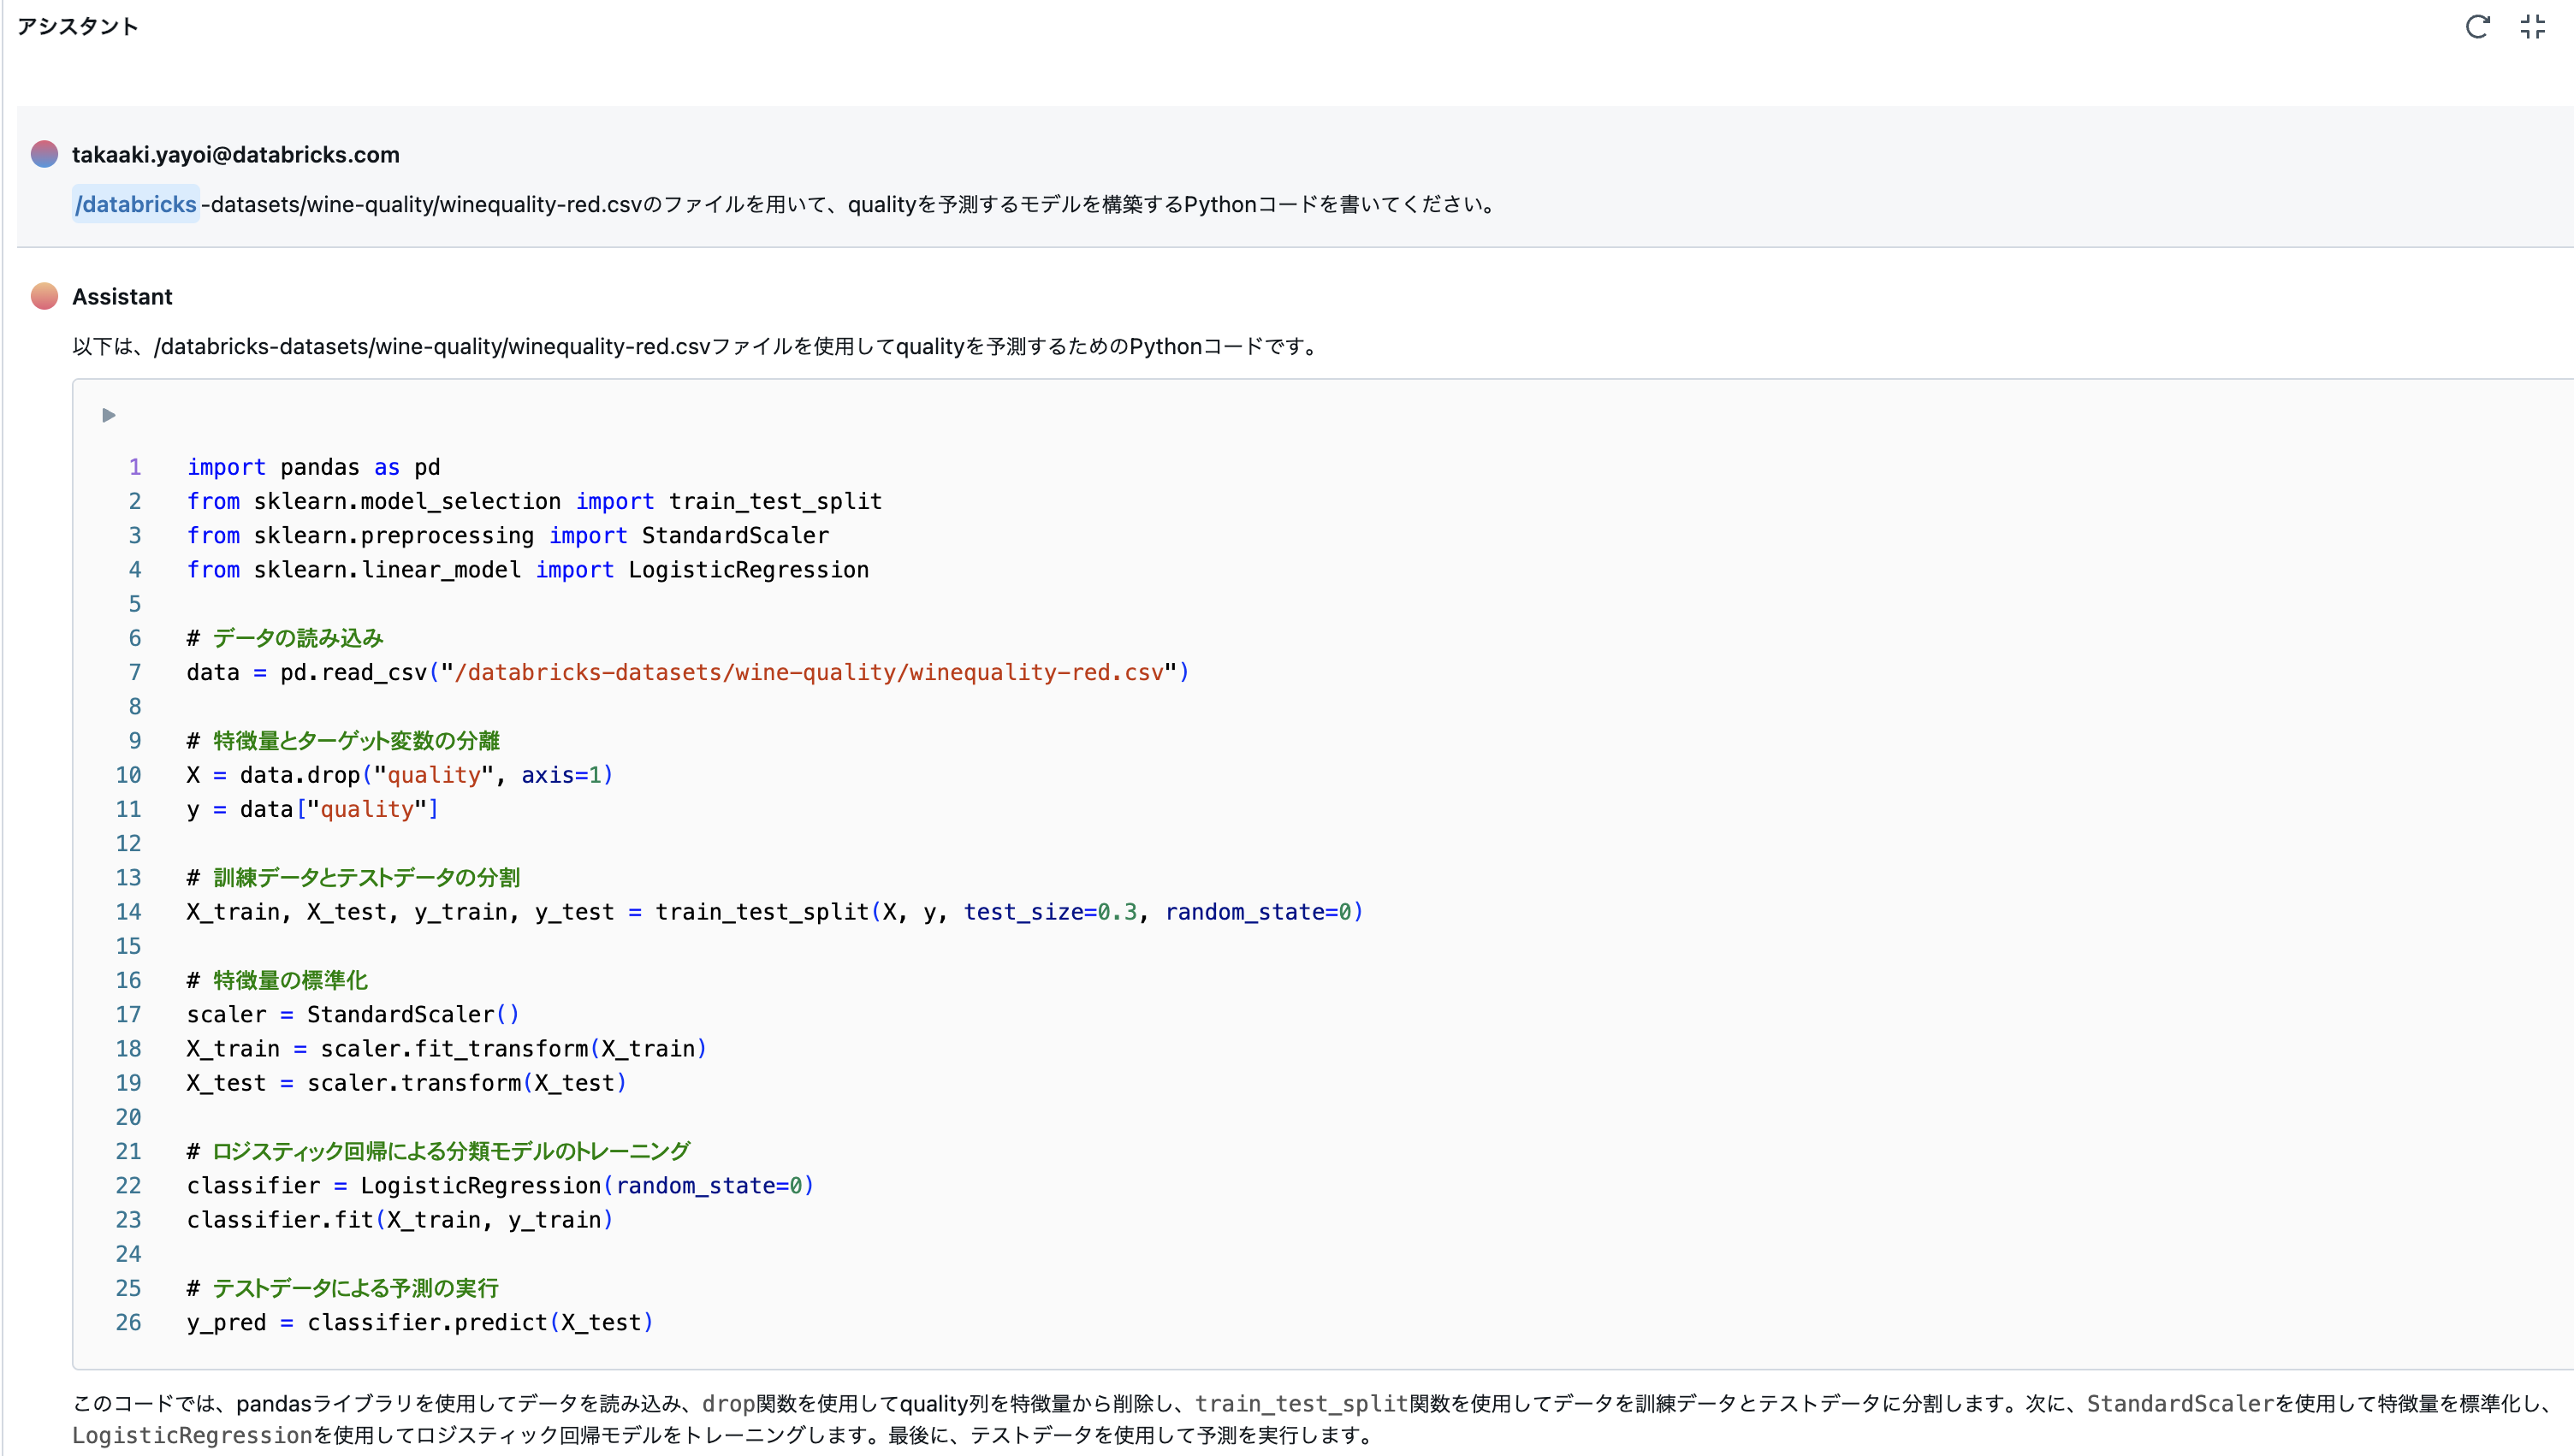Click the import pandas as pd line
The width and height of the screenshot is (2574, 1456).
coord(312,466)
